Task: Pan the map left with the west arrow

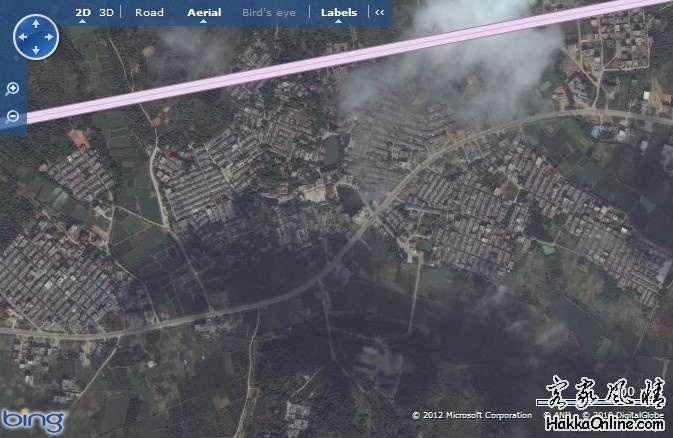Action: [22, 36]
